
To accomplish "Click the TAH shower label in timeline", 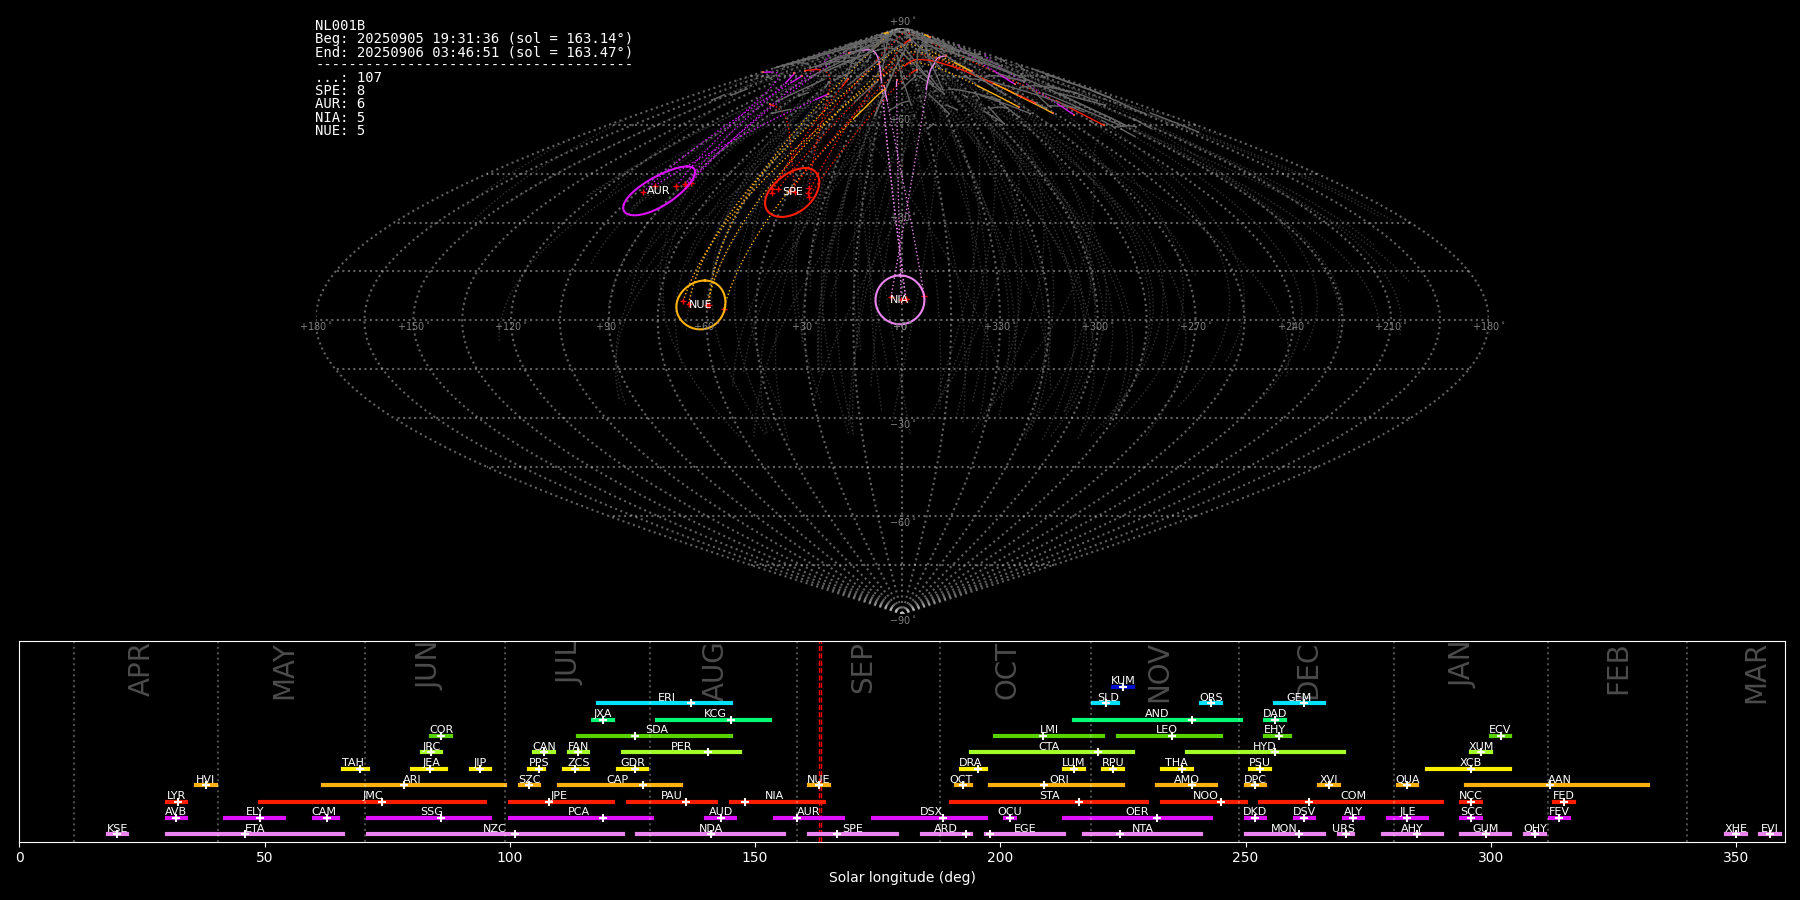I will click(x=353, y=763).
